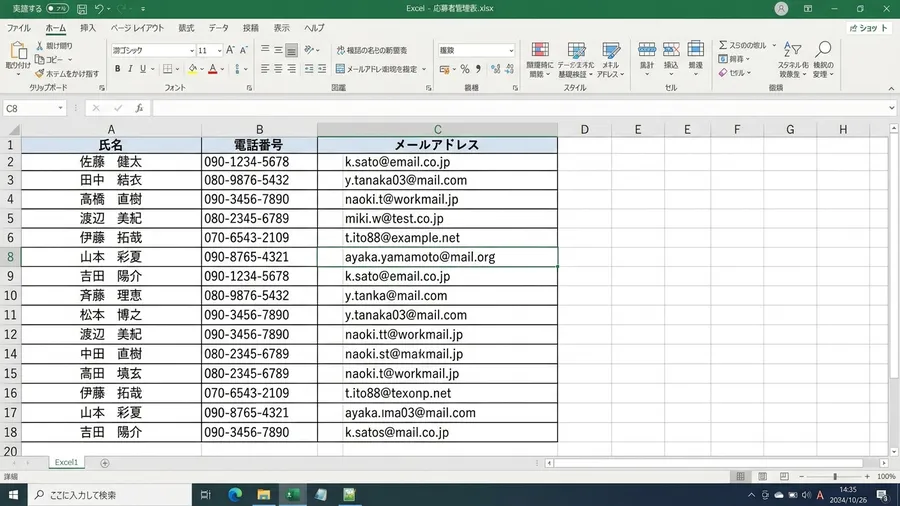Toggle Italic formatting

pyautogui.click(x=130, y=69)
